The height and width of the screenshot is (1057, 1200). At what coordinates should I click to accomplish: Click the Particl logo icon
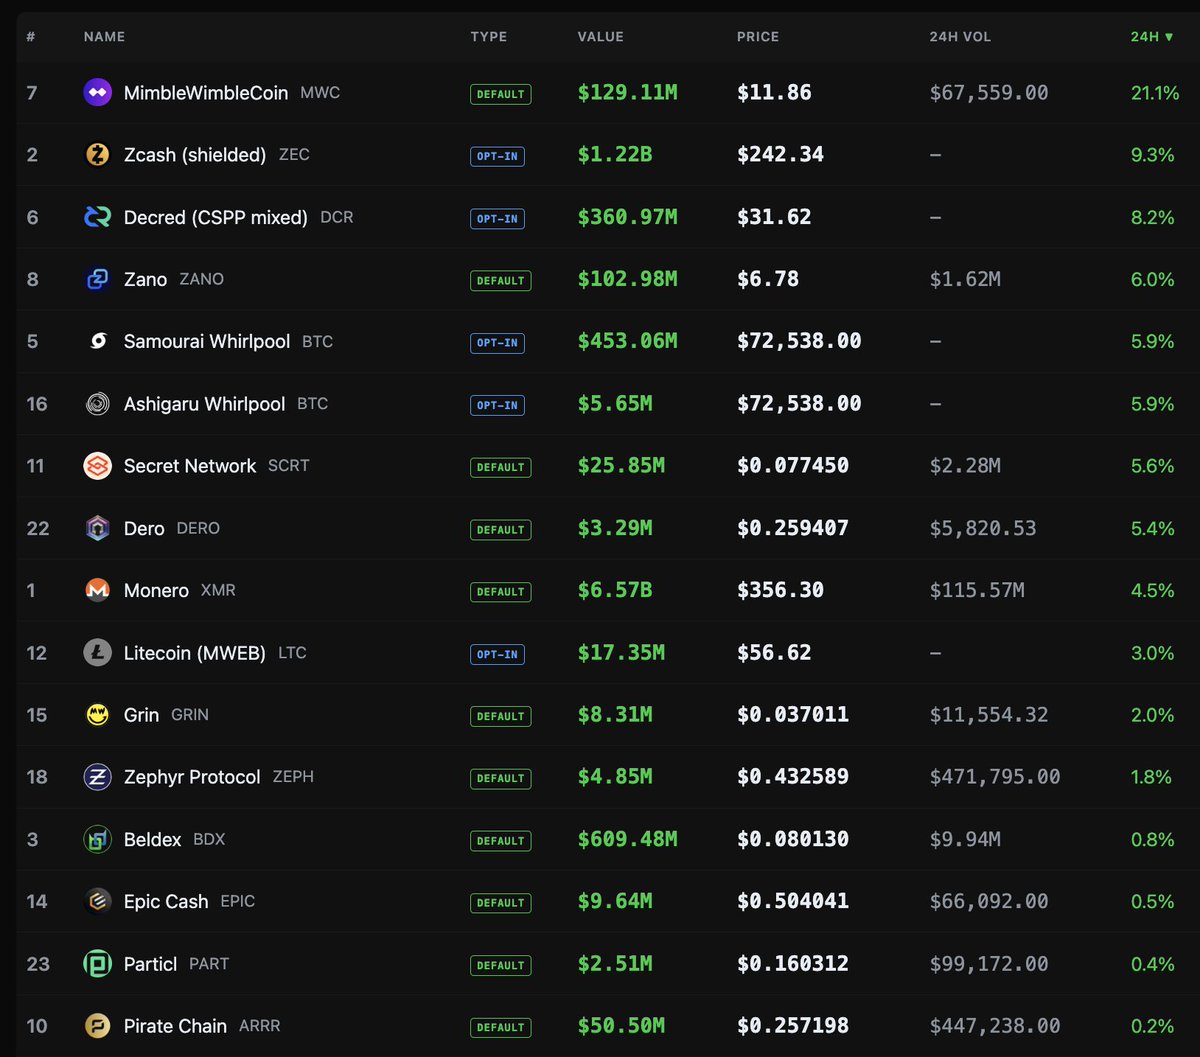pos(97,964)
